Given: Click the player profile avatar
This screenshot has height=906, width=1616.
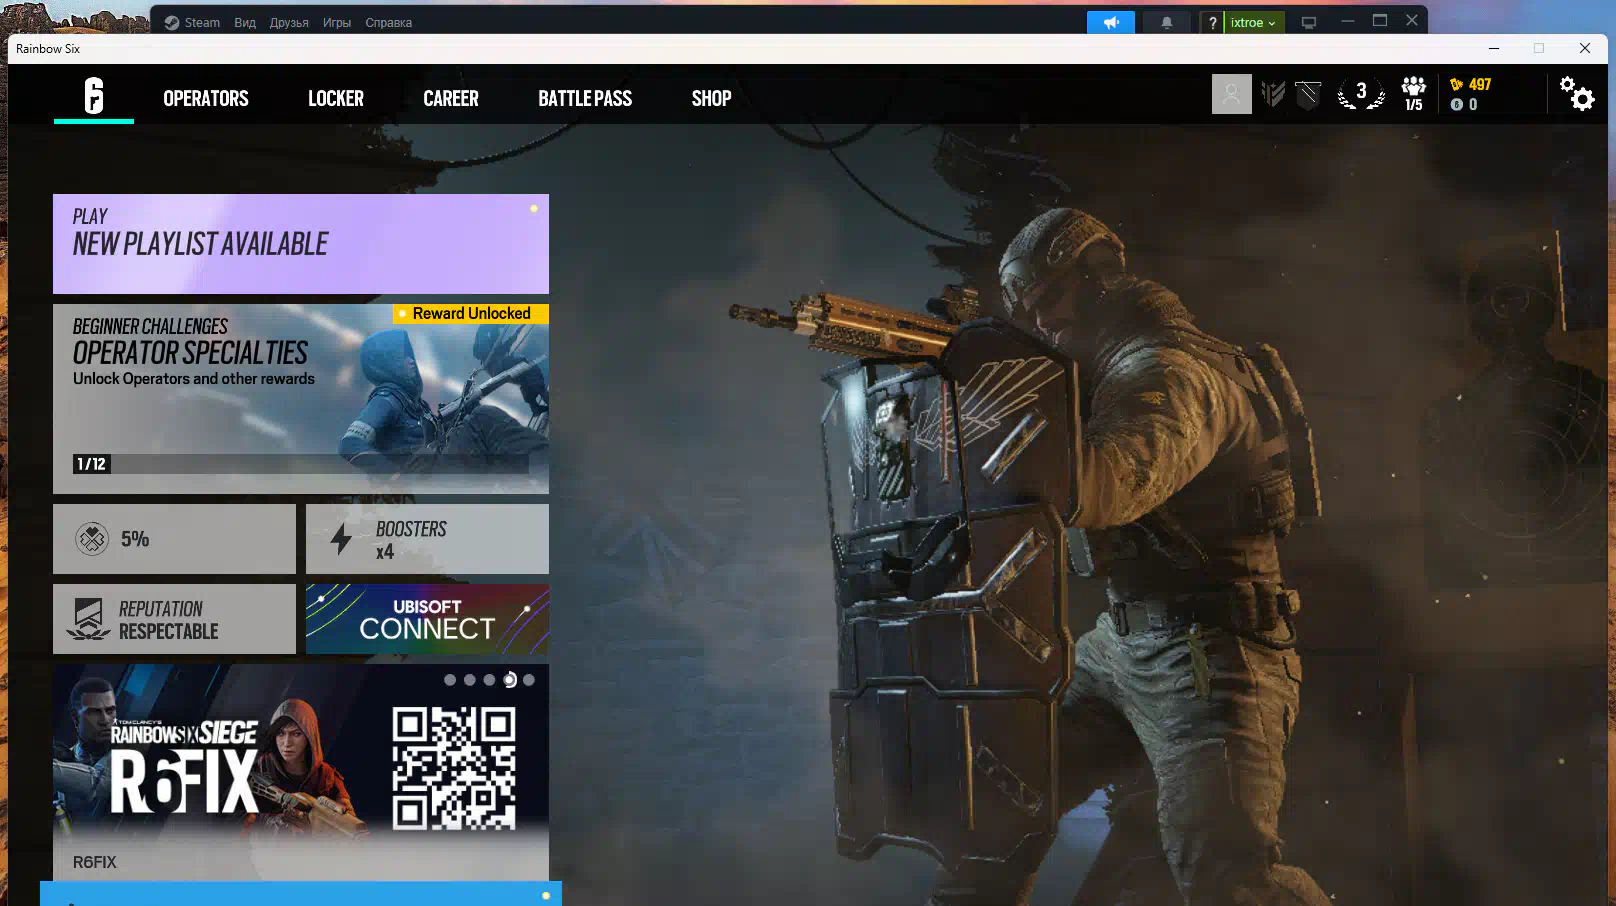Looking at the screenshot, I should 1232,94.
